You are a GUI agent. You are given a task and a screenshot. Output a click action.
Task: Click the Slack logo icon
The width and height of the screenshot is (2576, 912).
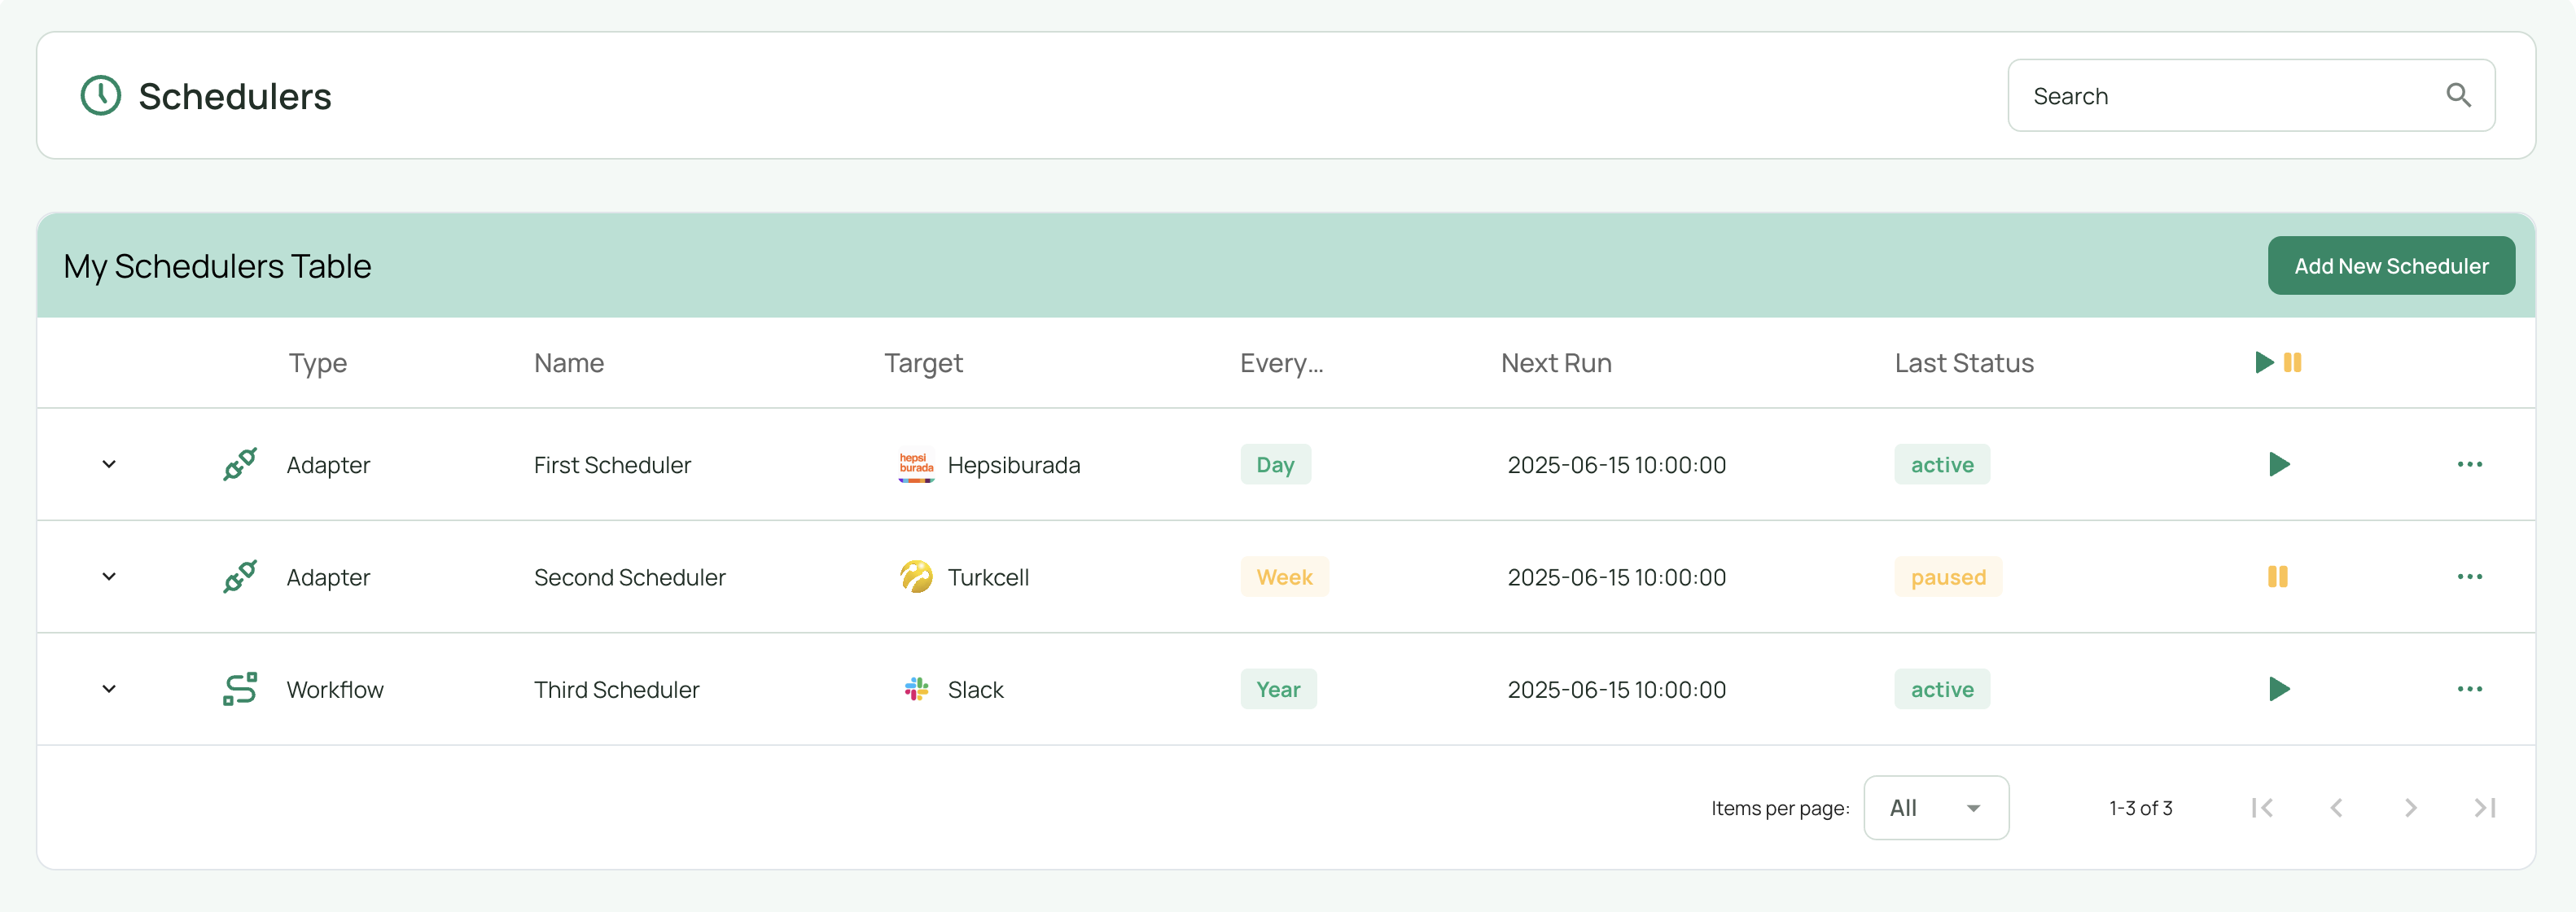(x=915, y=689)
